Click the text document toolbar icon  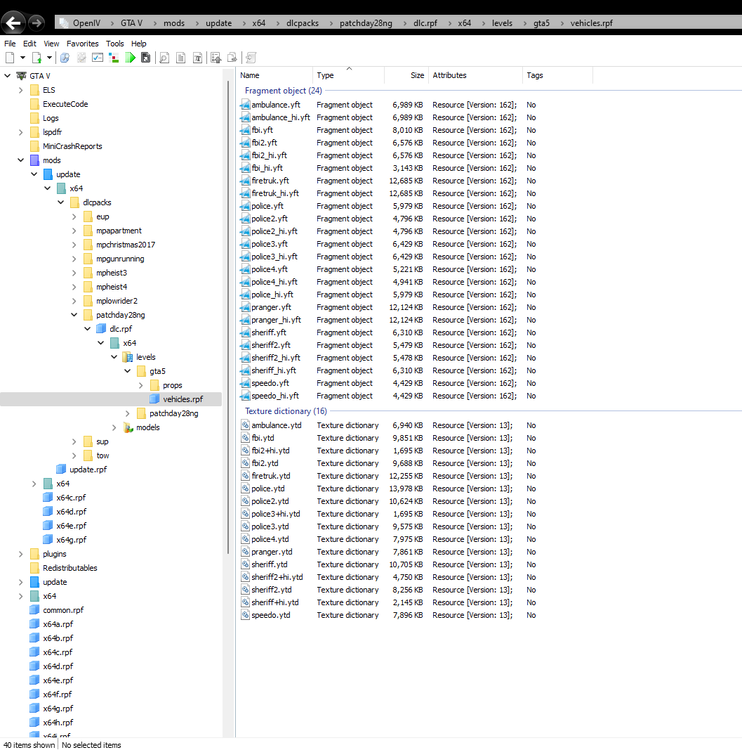(x=197, y=58)
